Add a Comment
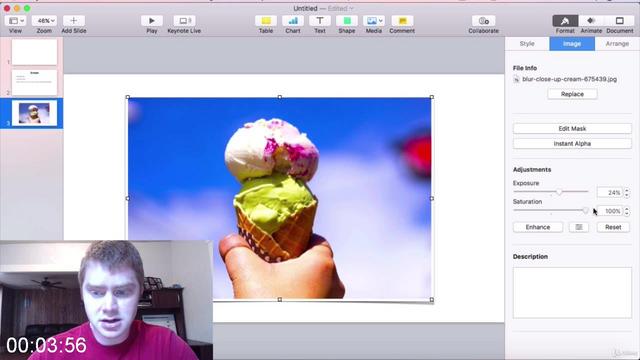This screenshot has width=640, height=360. click(x=402, y=21)
